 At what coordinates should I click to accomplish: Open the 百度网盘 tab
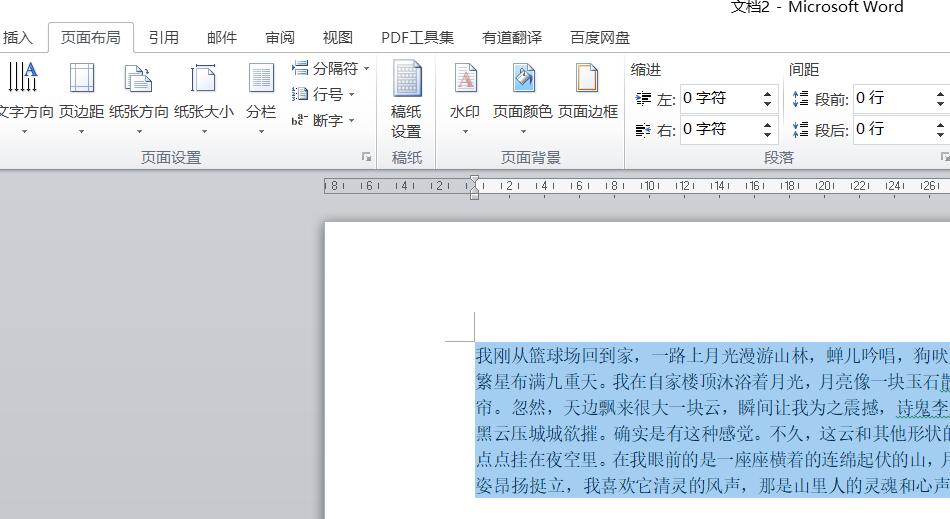pos(600,37)
